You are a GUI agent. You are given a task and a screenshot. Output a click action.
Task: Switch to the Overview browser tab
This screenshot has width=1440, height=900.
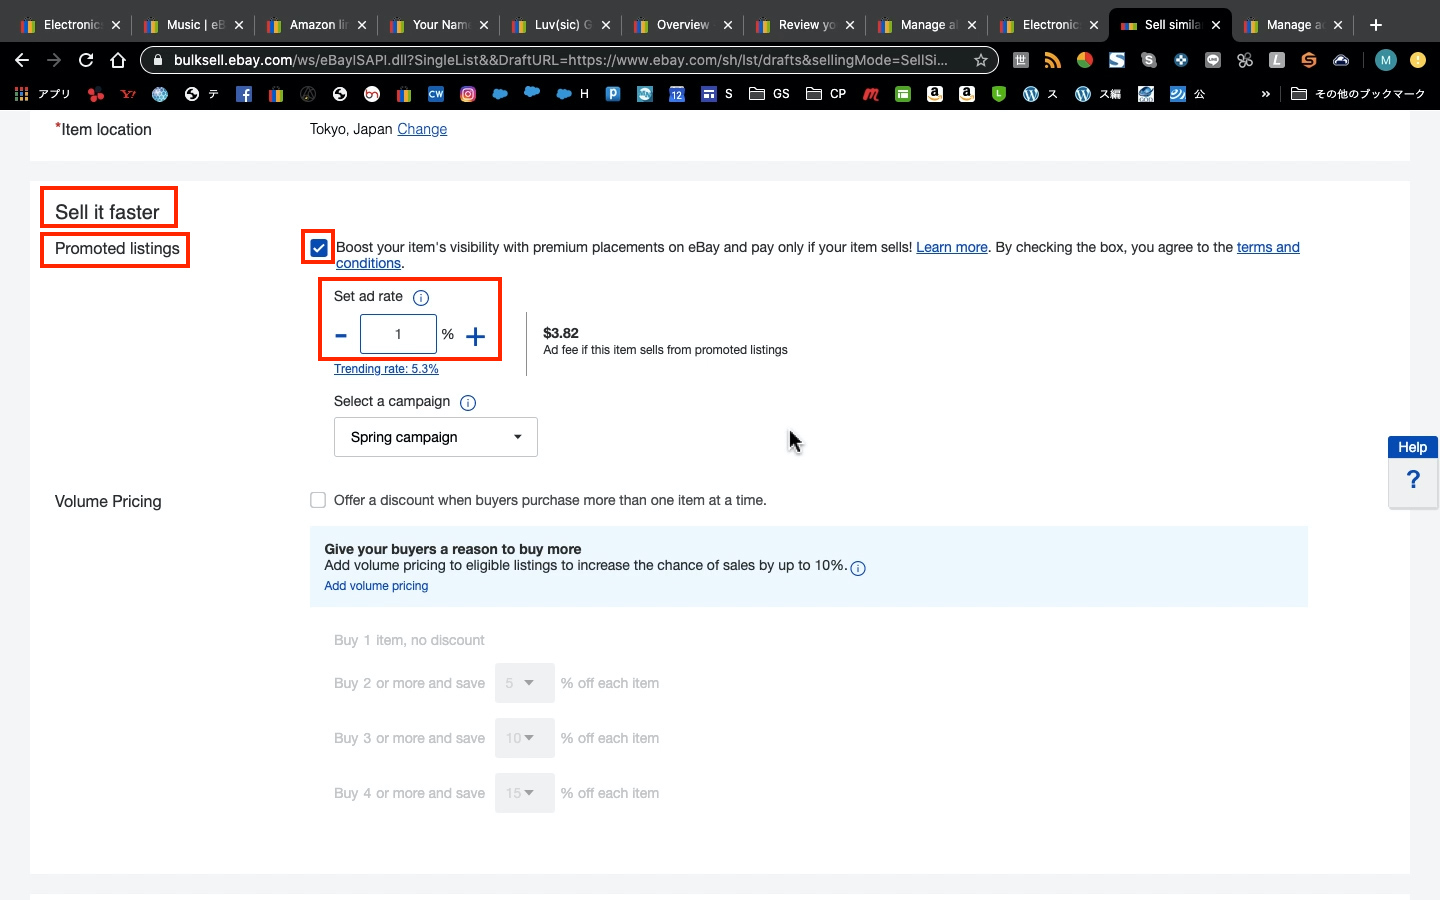[682, 25]
